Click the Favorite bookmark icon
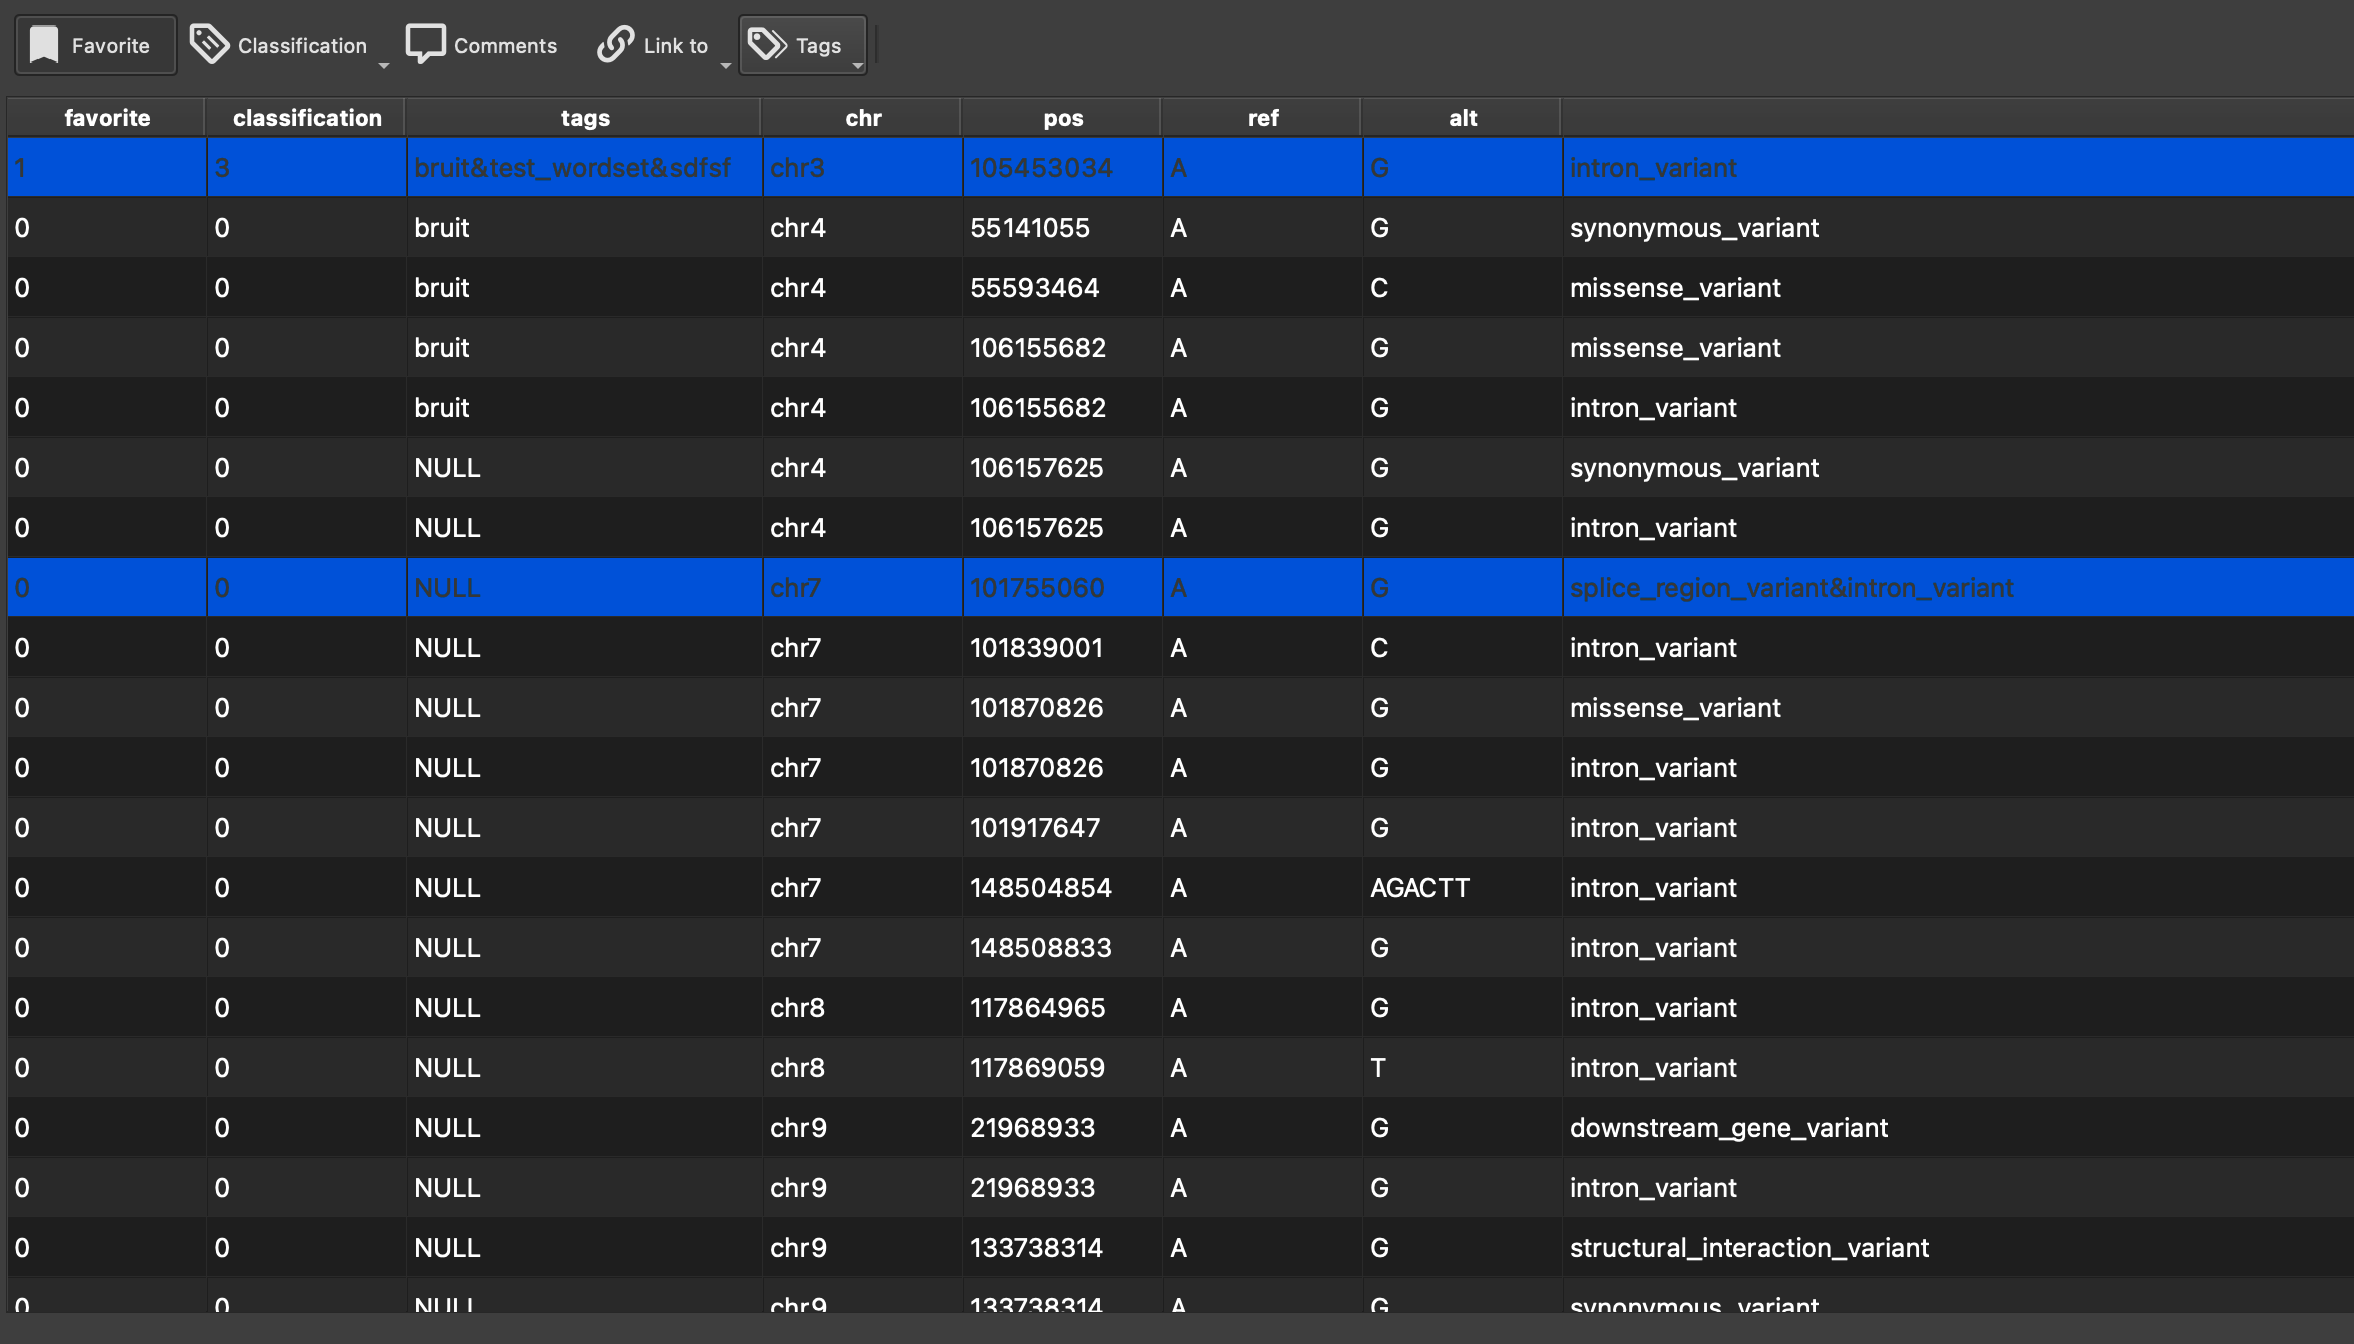The image size is (2354, 1344). (x=44, y=45)
